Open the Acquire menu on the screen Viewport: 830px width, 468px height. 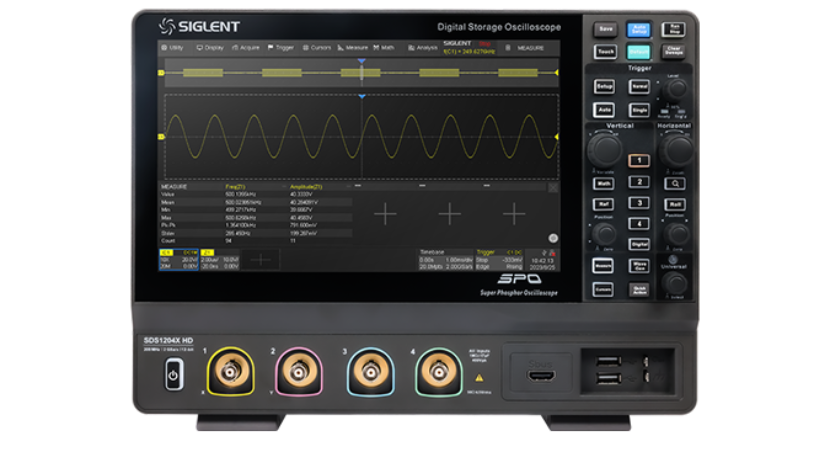click(x=246, y=47)
